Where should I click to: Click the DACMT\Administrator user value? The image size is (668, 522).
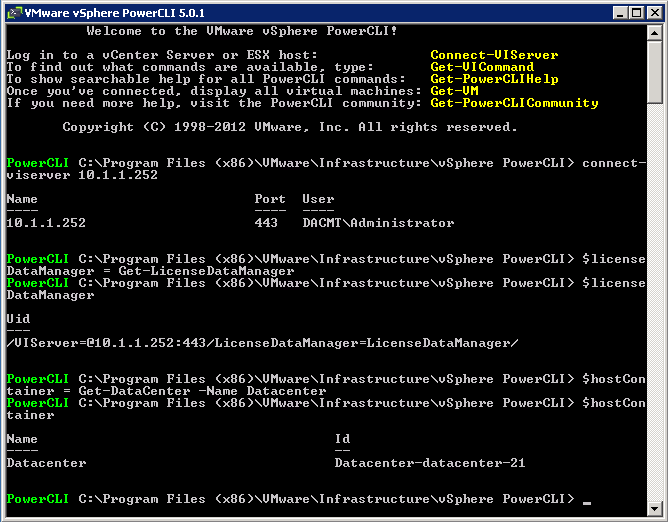(x=378, y=223)
